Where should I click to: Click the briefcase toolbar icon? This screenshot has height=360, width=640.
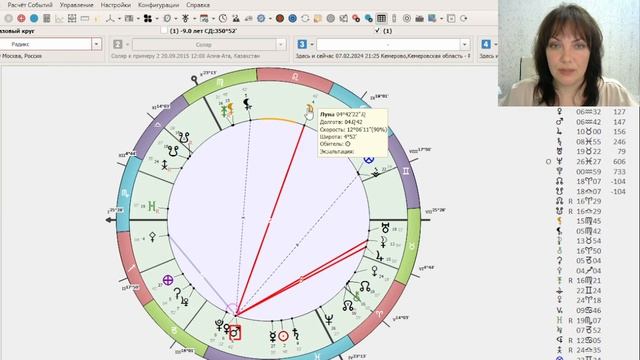[x=419, y=18]
